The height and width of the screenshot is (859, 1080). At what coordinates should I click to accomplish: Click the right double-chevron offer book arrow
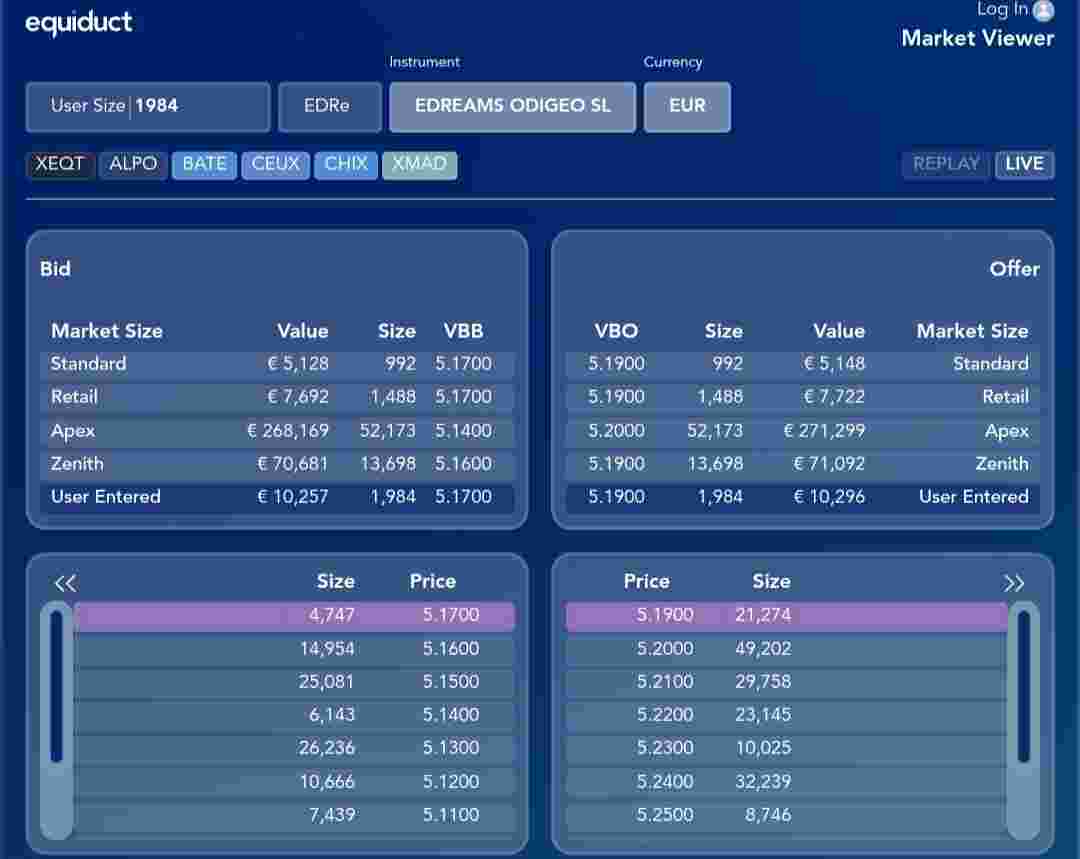tap(1014, 583)
